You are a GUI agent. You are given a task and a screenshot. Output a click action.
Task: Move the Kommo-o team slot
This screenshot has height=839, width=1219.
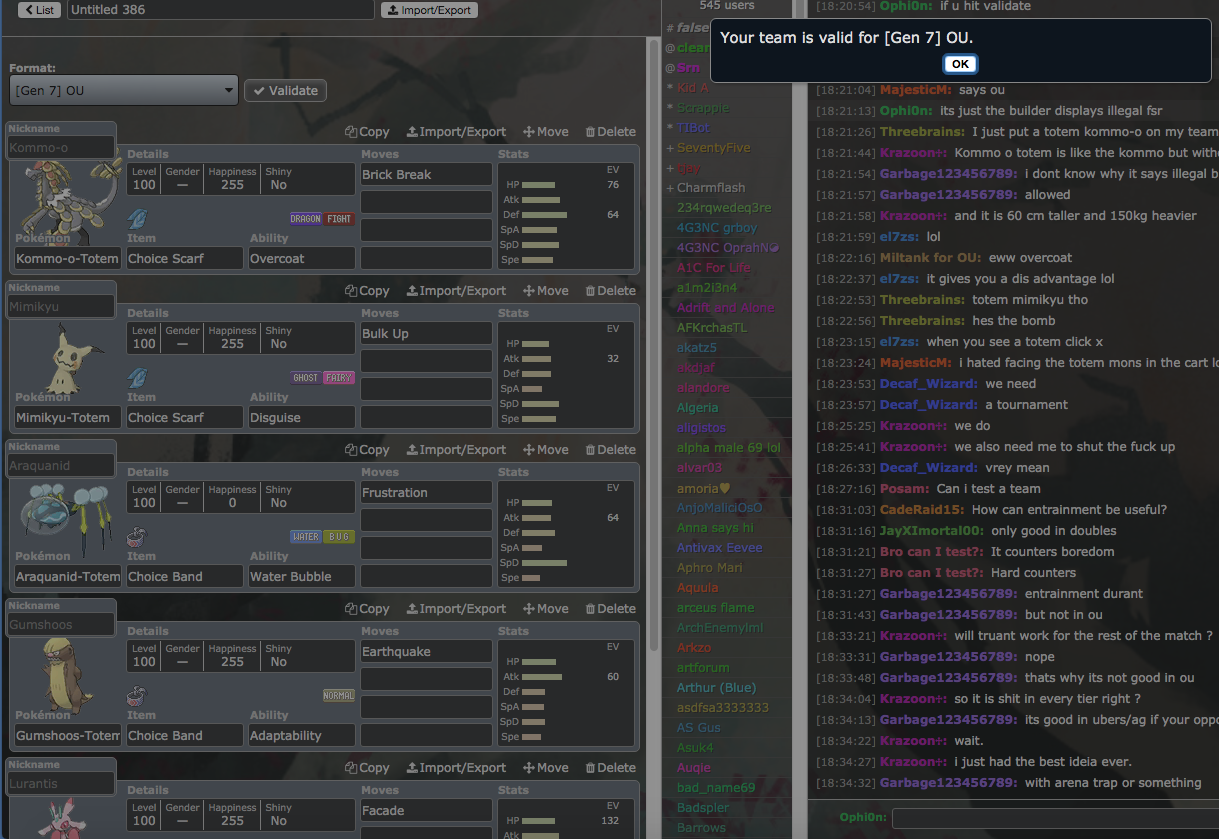[545, 132]
